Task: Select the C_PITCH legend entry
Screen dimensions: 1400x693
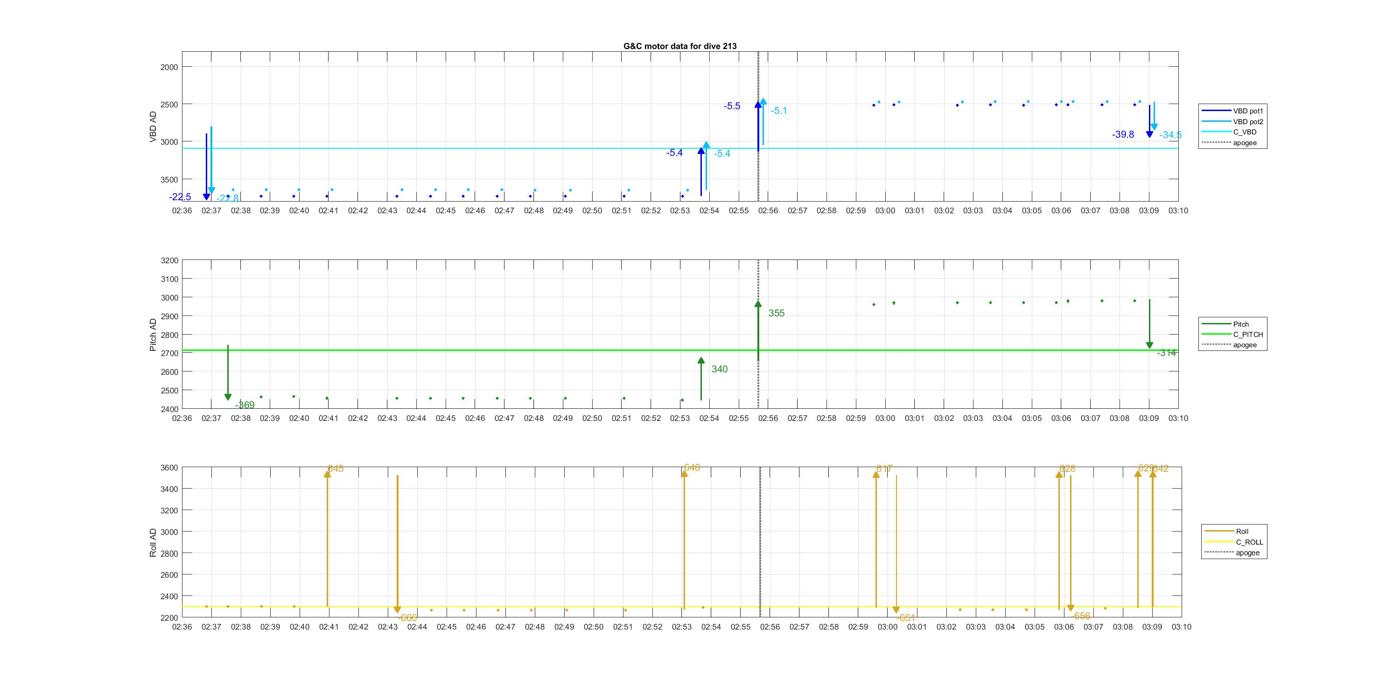Action: (x=1232, y=335)
